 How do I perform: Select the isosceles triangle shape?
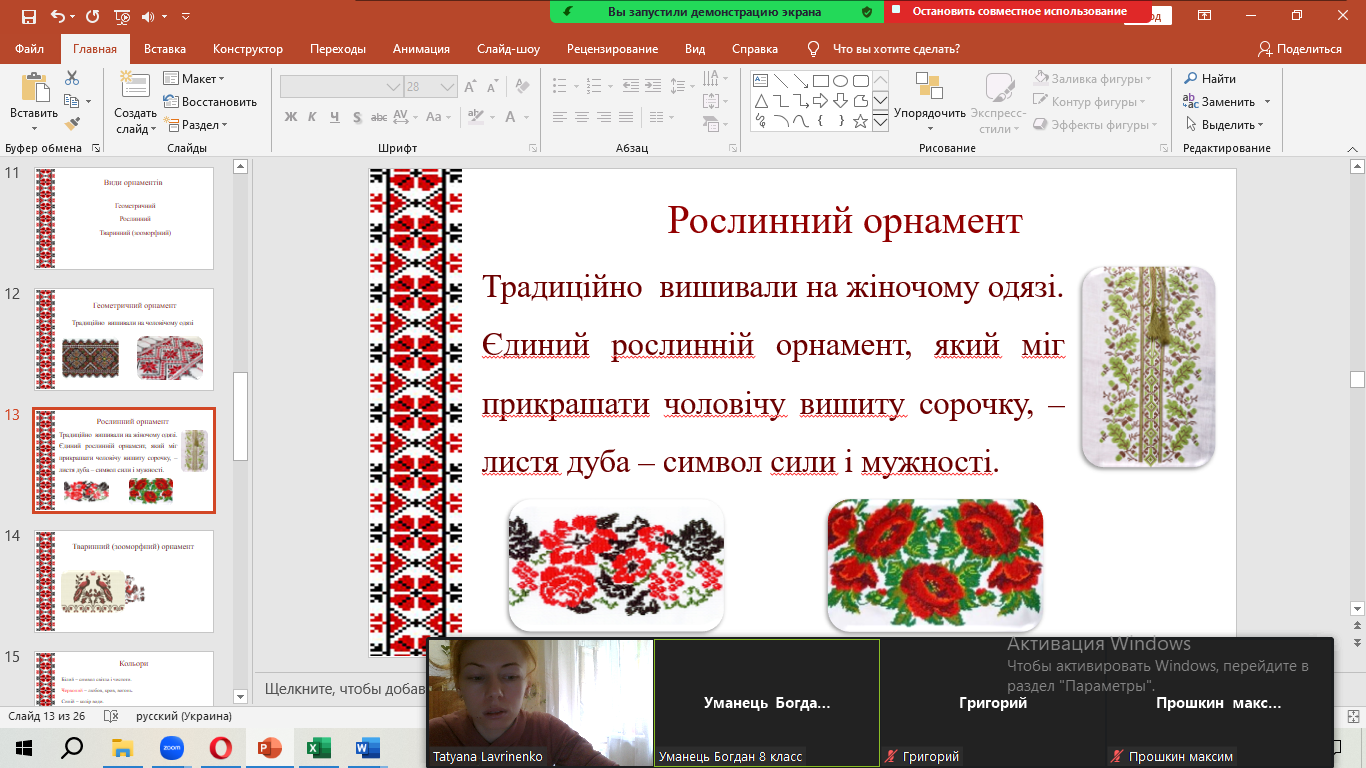[760, 101]
